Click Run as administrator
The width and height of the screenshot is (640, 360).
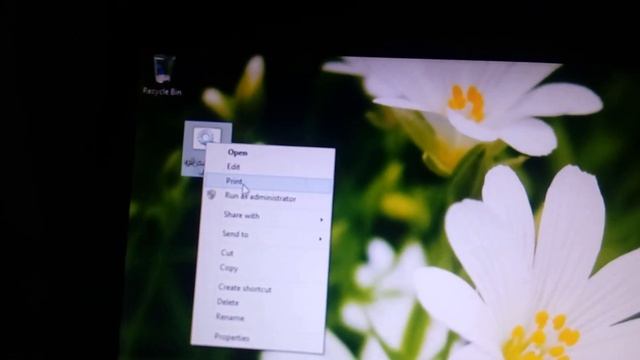[x=260, y=198]
